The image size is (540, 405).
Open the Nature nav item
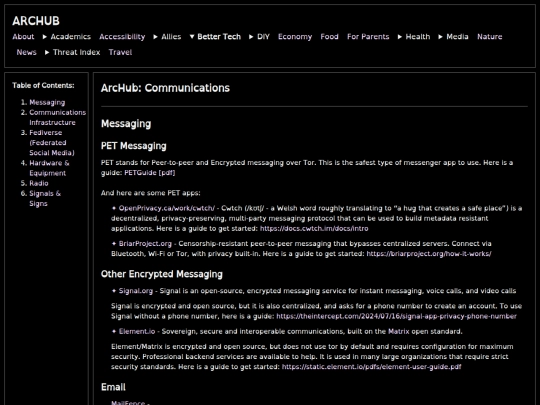489,37
